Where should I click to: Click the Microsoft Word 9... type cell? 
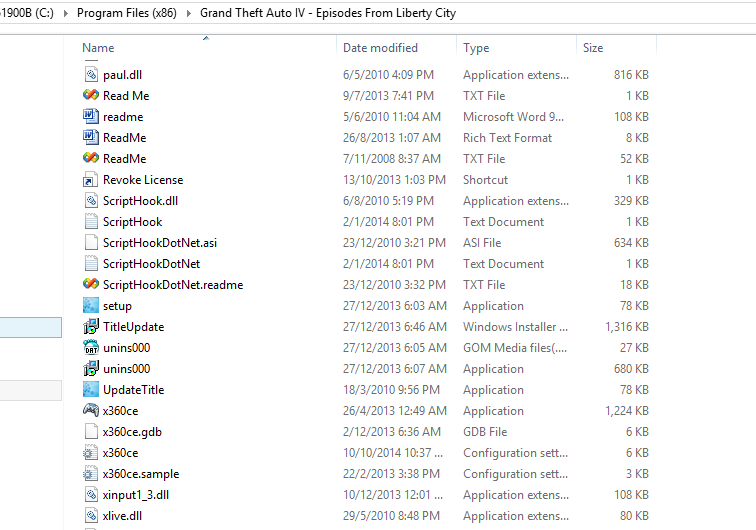513,117
